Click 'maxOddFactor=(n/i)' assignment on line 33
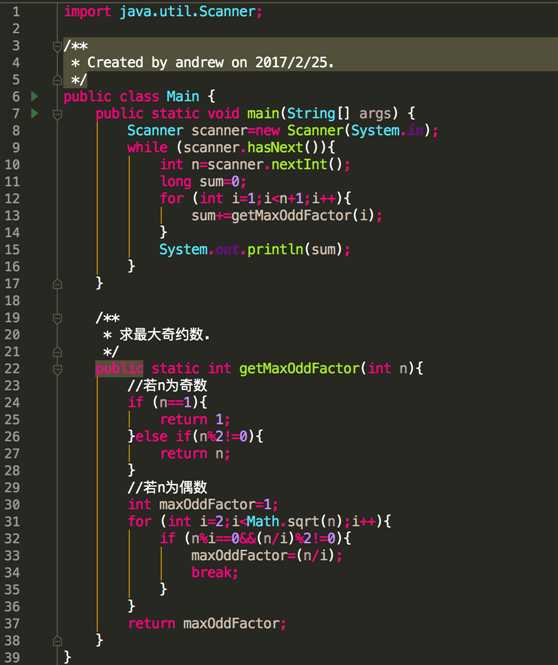This screenshot has width=558, height=665. (262, 556)
